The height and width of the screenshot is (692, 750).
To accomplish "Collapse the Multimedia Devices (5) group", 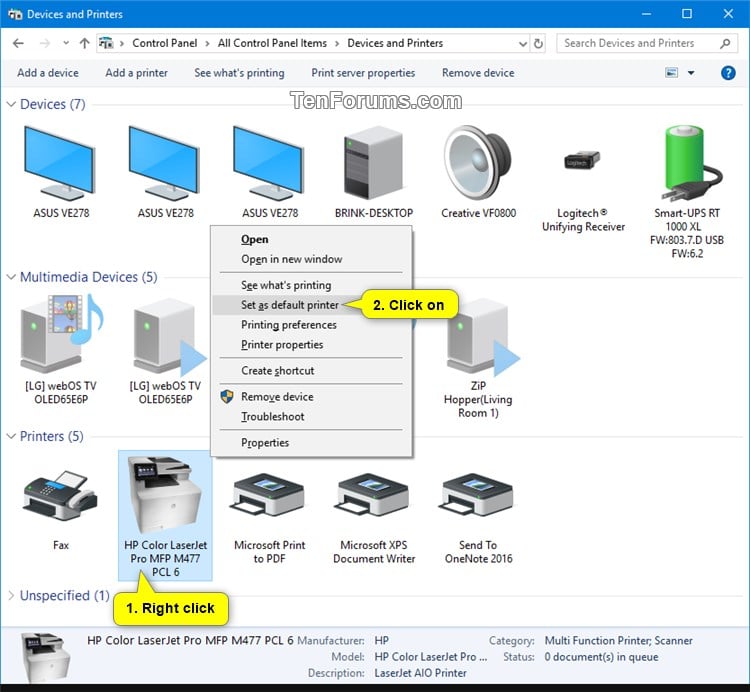I will pyautogui.click(x=11, y=277).
